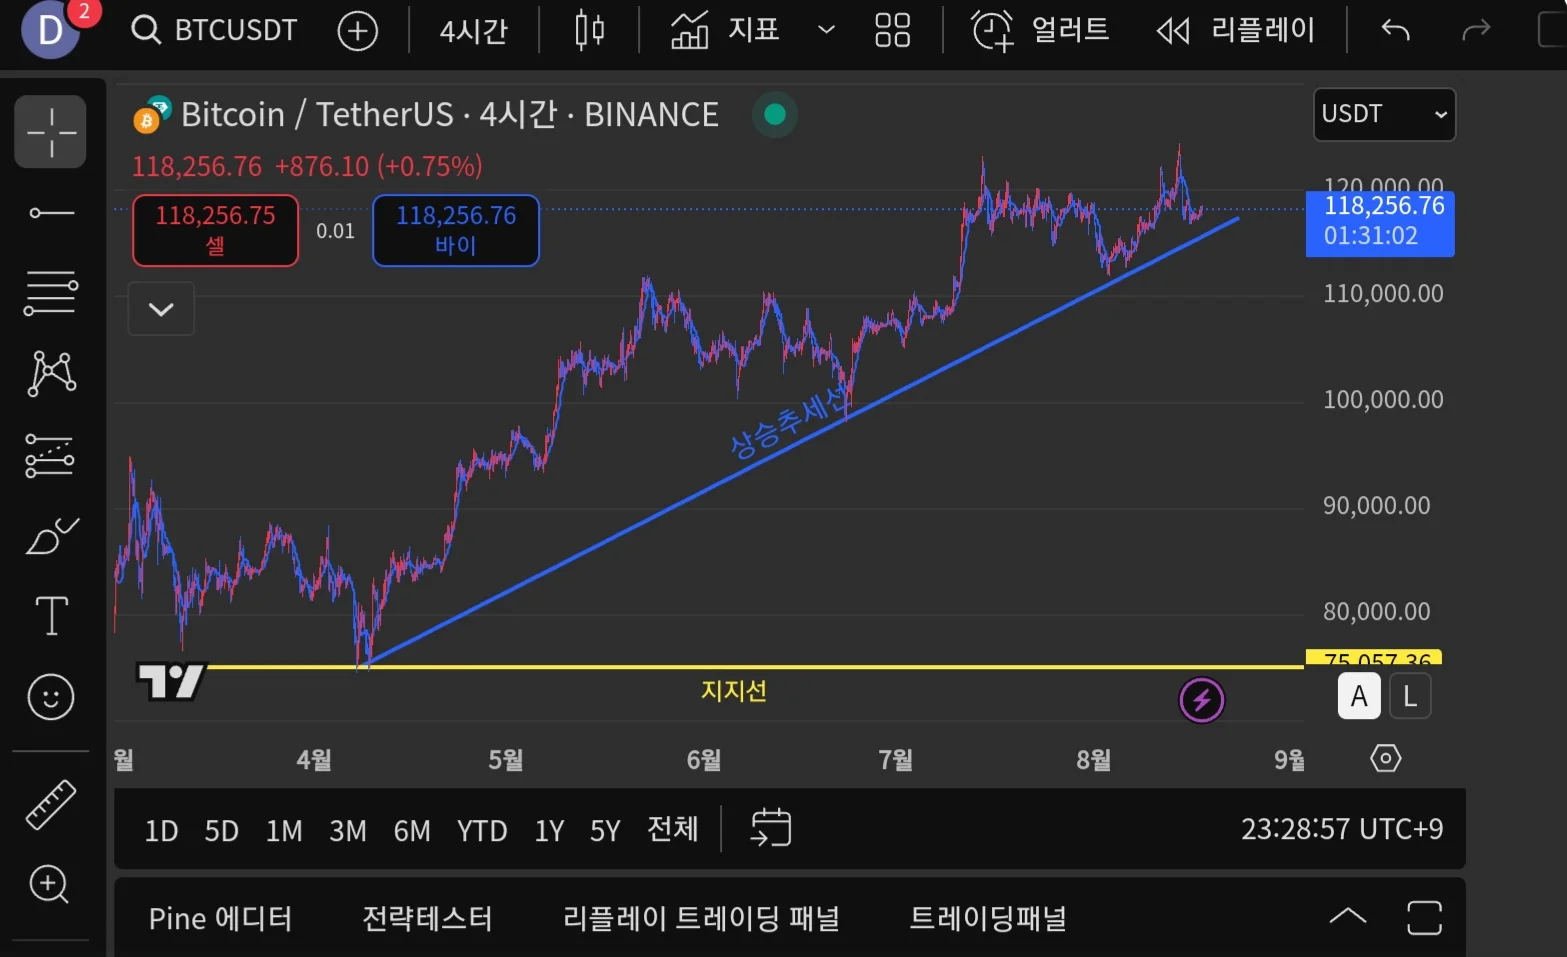The height and width of the screenshot is (957, 1567).
Task: Open timezone menu at 23:28:57 UTC+9
Action: tap(1342, 829)
